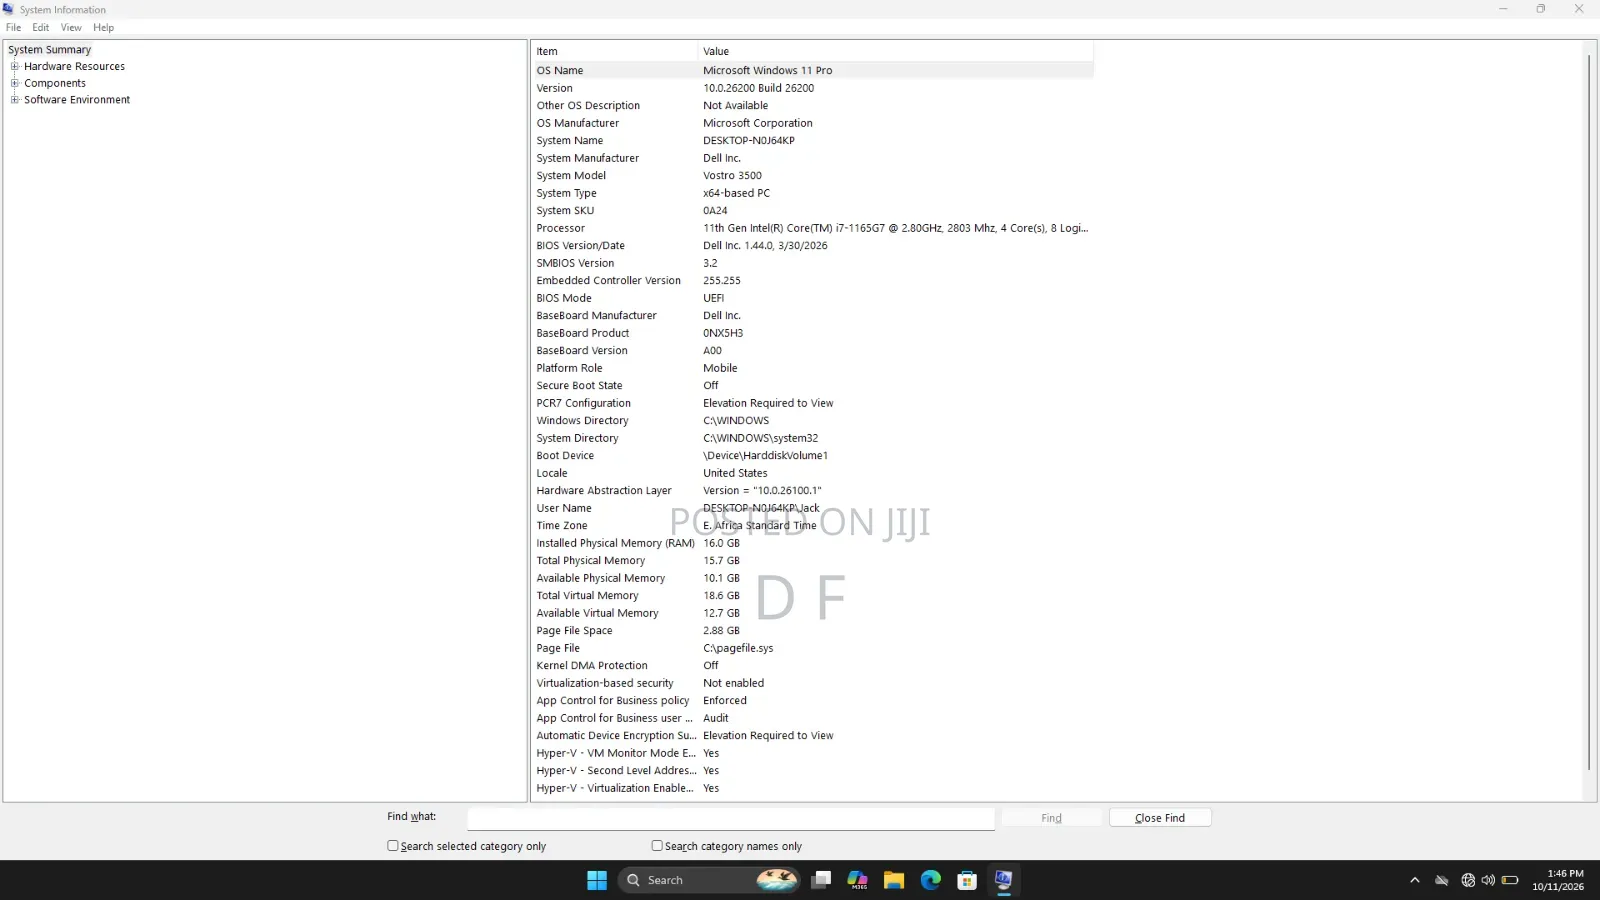The image size is (1600, 900).
Task: Click the 'Vostro 3500' value
Action: (732, 176)
